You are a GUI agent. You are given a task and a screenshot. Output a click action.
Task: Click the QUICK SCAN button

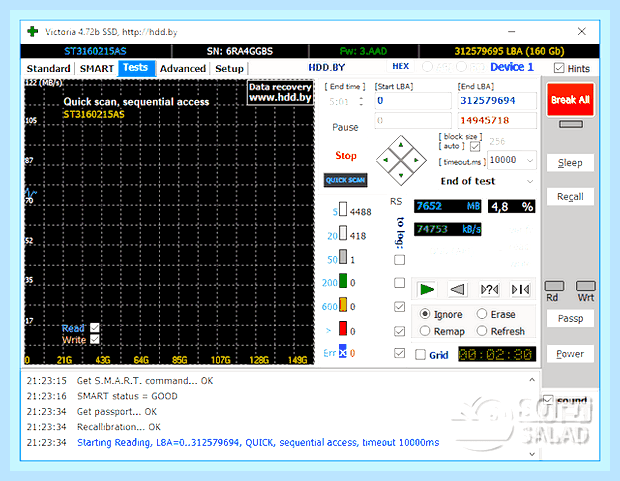coord(345,180)
